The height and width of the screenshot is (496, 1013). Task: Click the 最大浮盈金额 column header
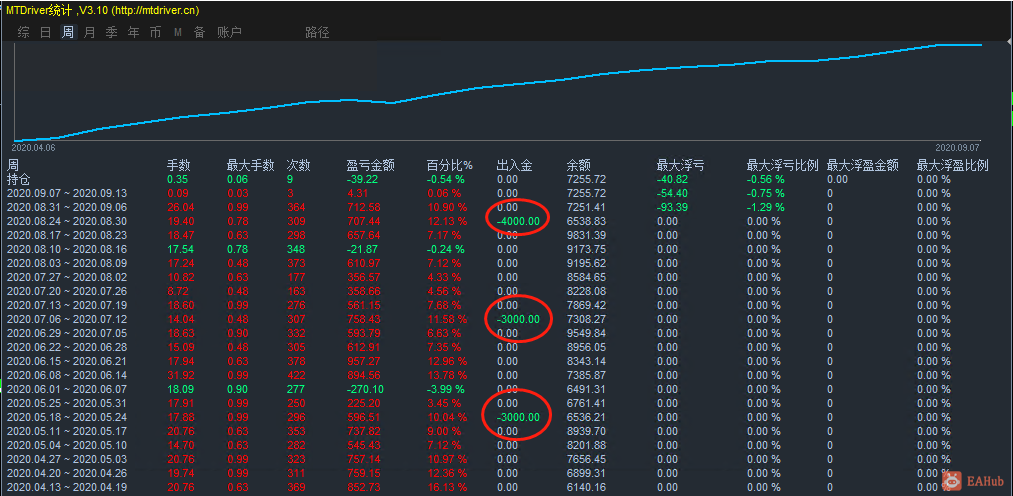862,165
